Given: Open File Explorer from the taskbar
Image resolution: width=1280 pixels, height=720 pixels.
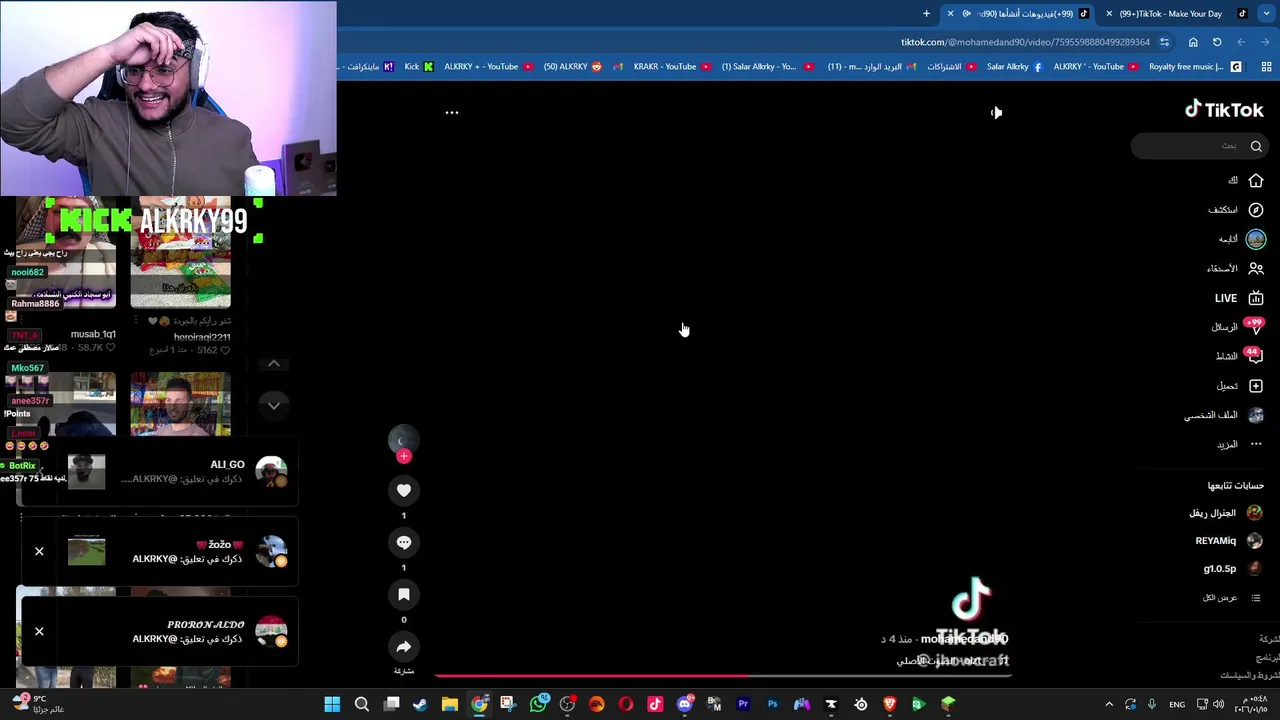Looking at the screenshot, I should point(450,705).
